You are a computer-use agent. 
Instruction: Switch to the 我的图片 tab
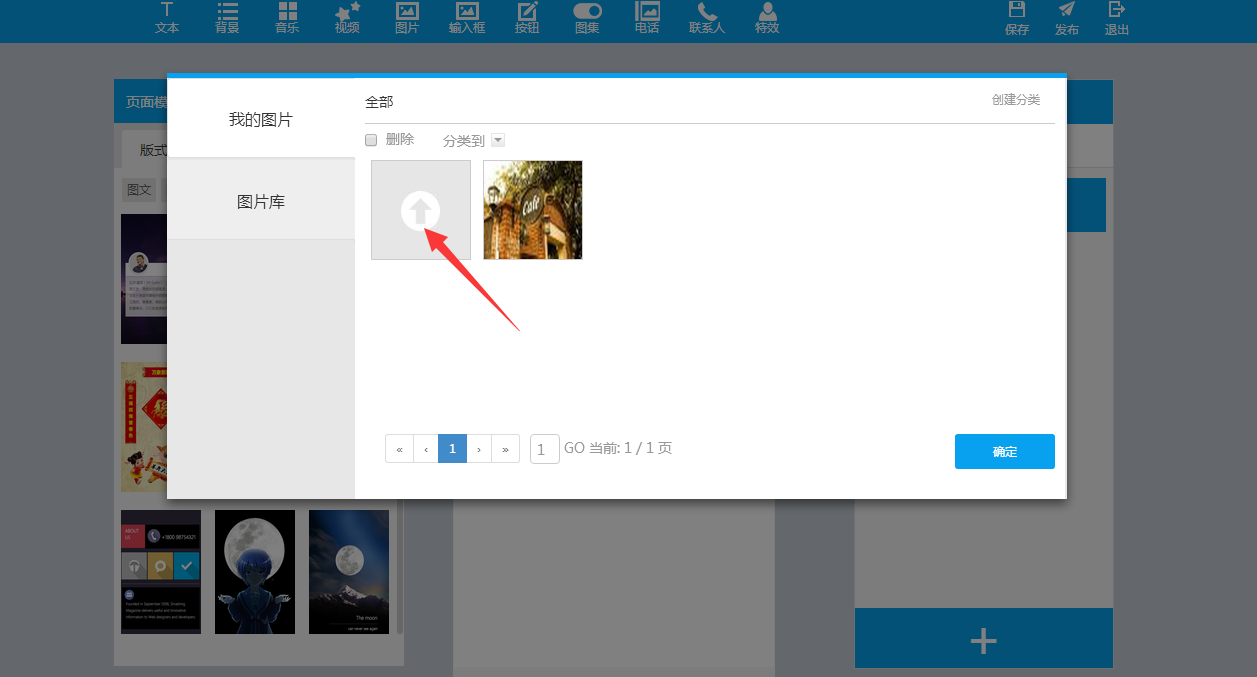pyautogui.click(x=261, y=120)
